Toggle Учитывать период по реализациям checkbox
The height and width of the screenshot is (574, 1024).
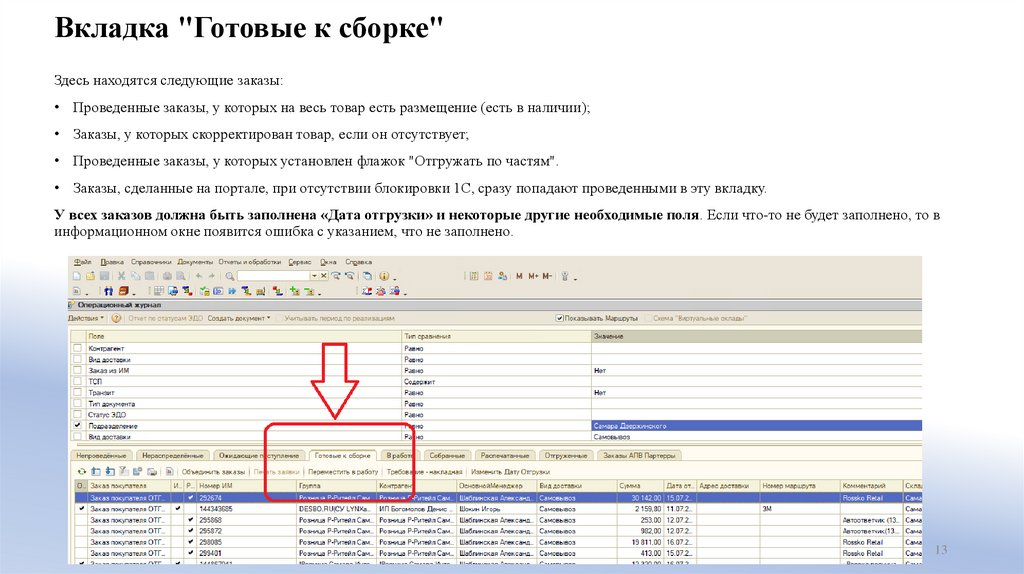pyautogui.click(x=280, y=319)
